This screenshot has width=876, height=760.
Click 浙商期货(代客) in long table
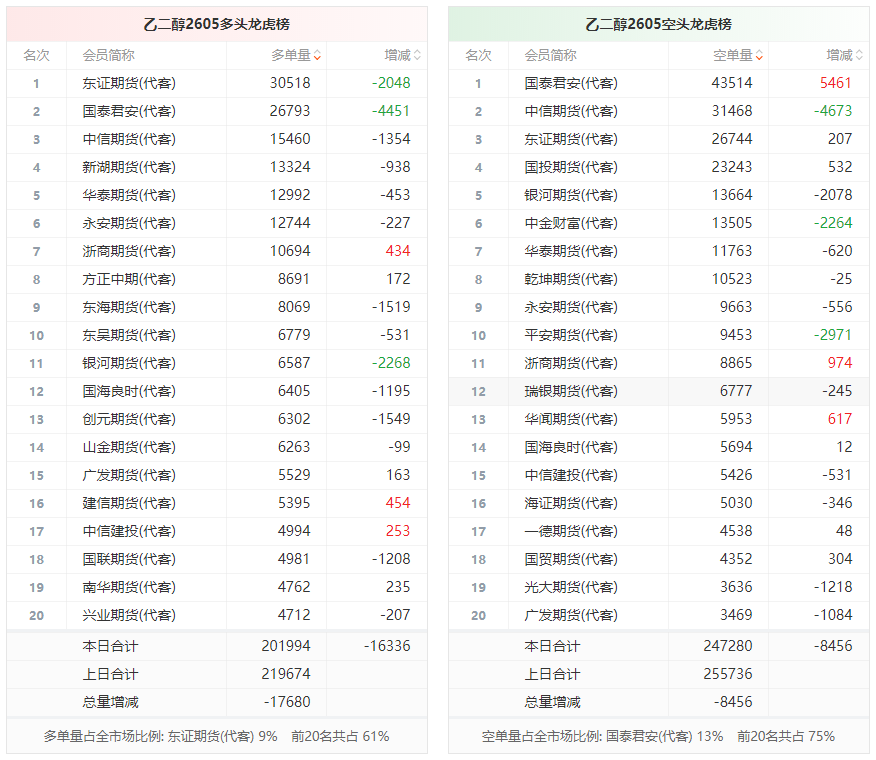click(129, 251)
